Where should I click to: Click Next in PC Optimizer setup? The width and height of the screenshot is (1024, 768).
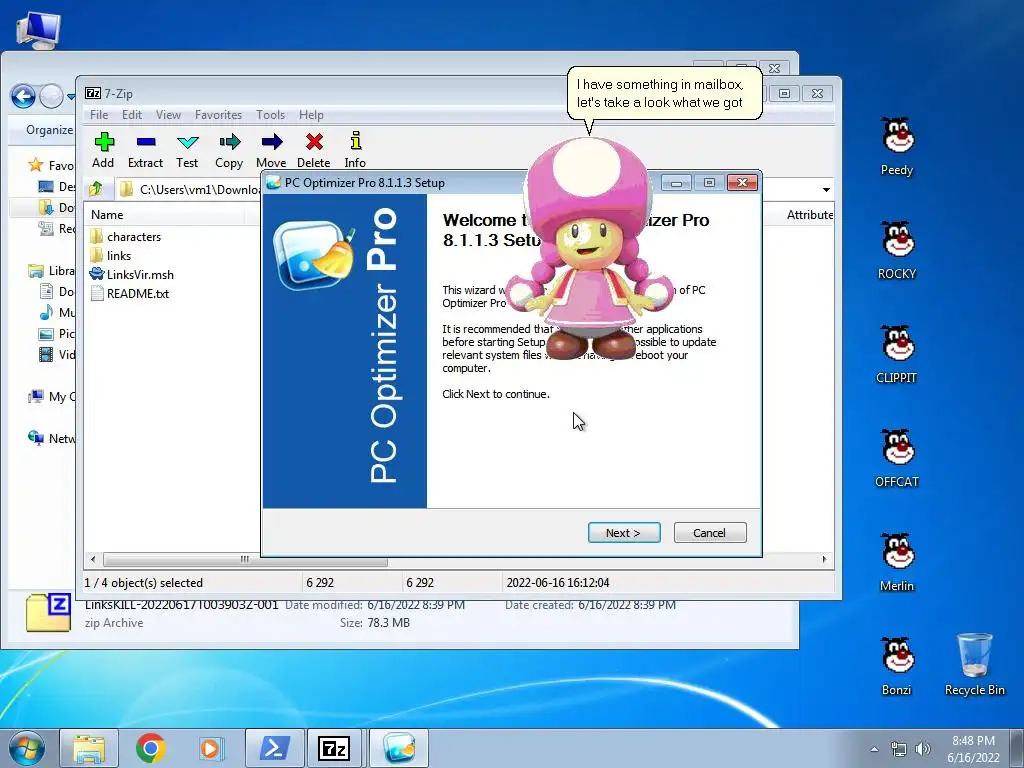(x=624, y=533)
